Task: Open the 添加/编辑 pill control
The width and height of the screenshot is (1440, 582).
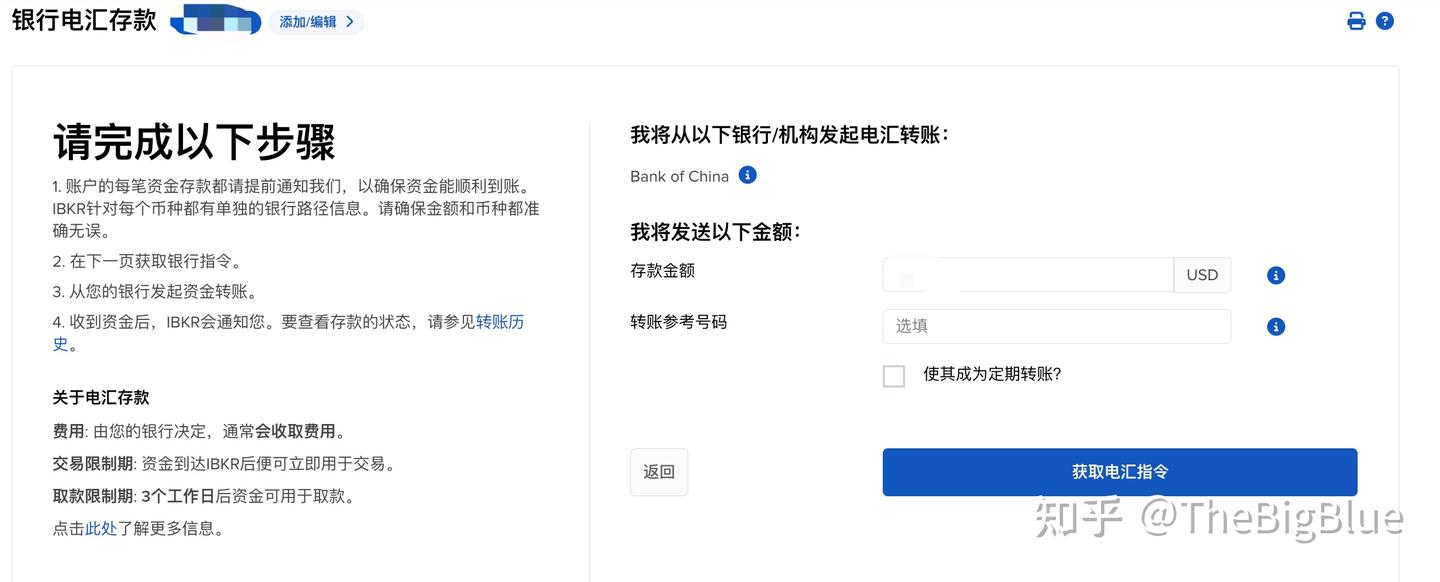Action: [315, 19]
